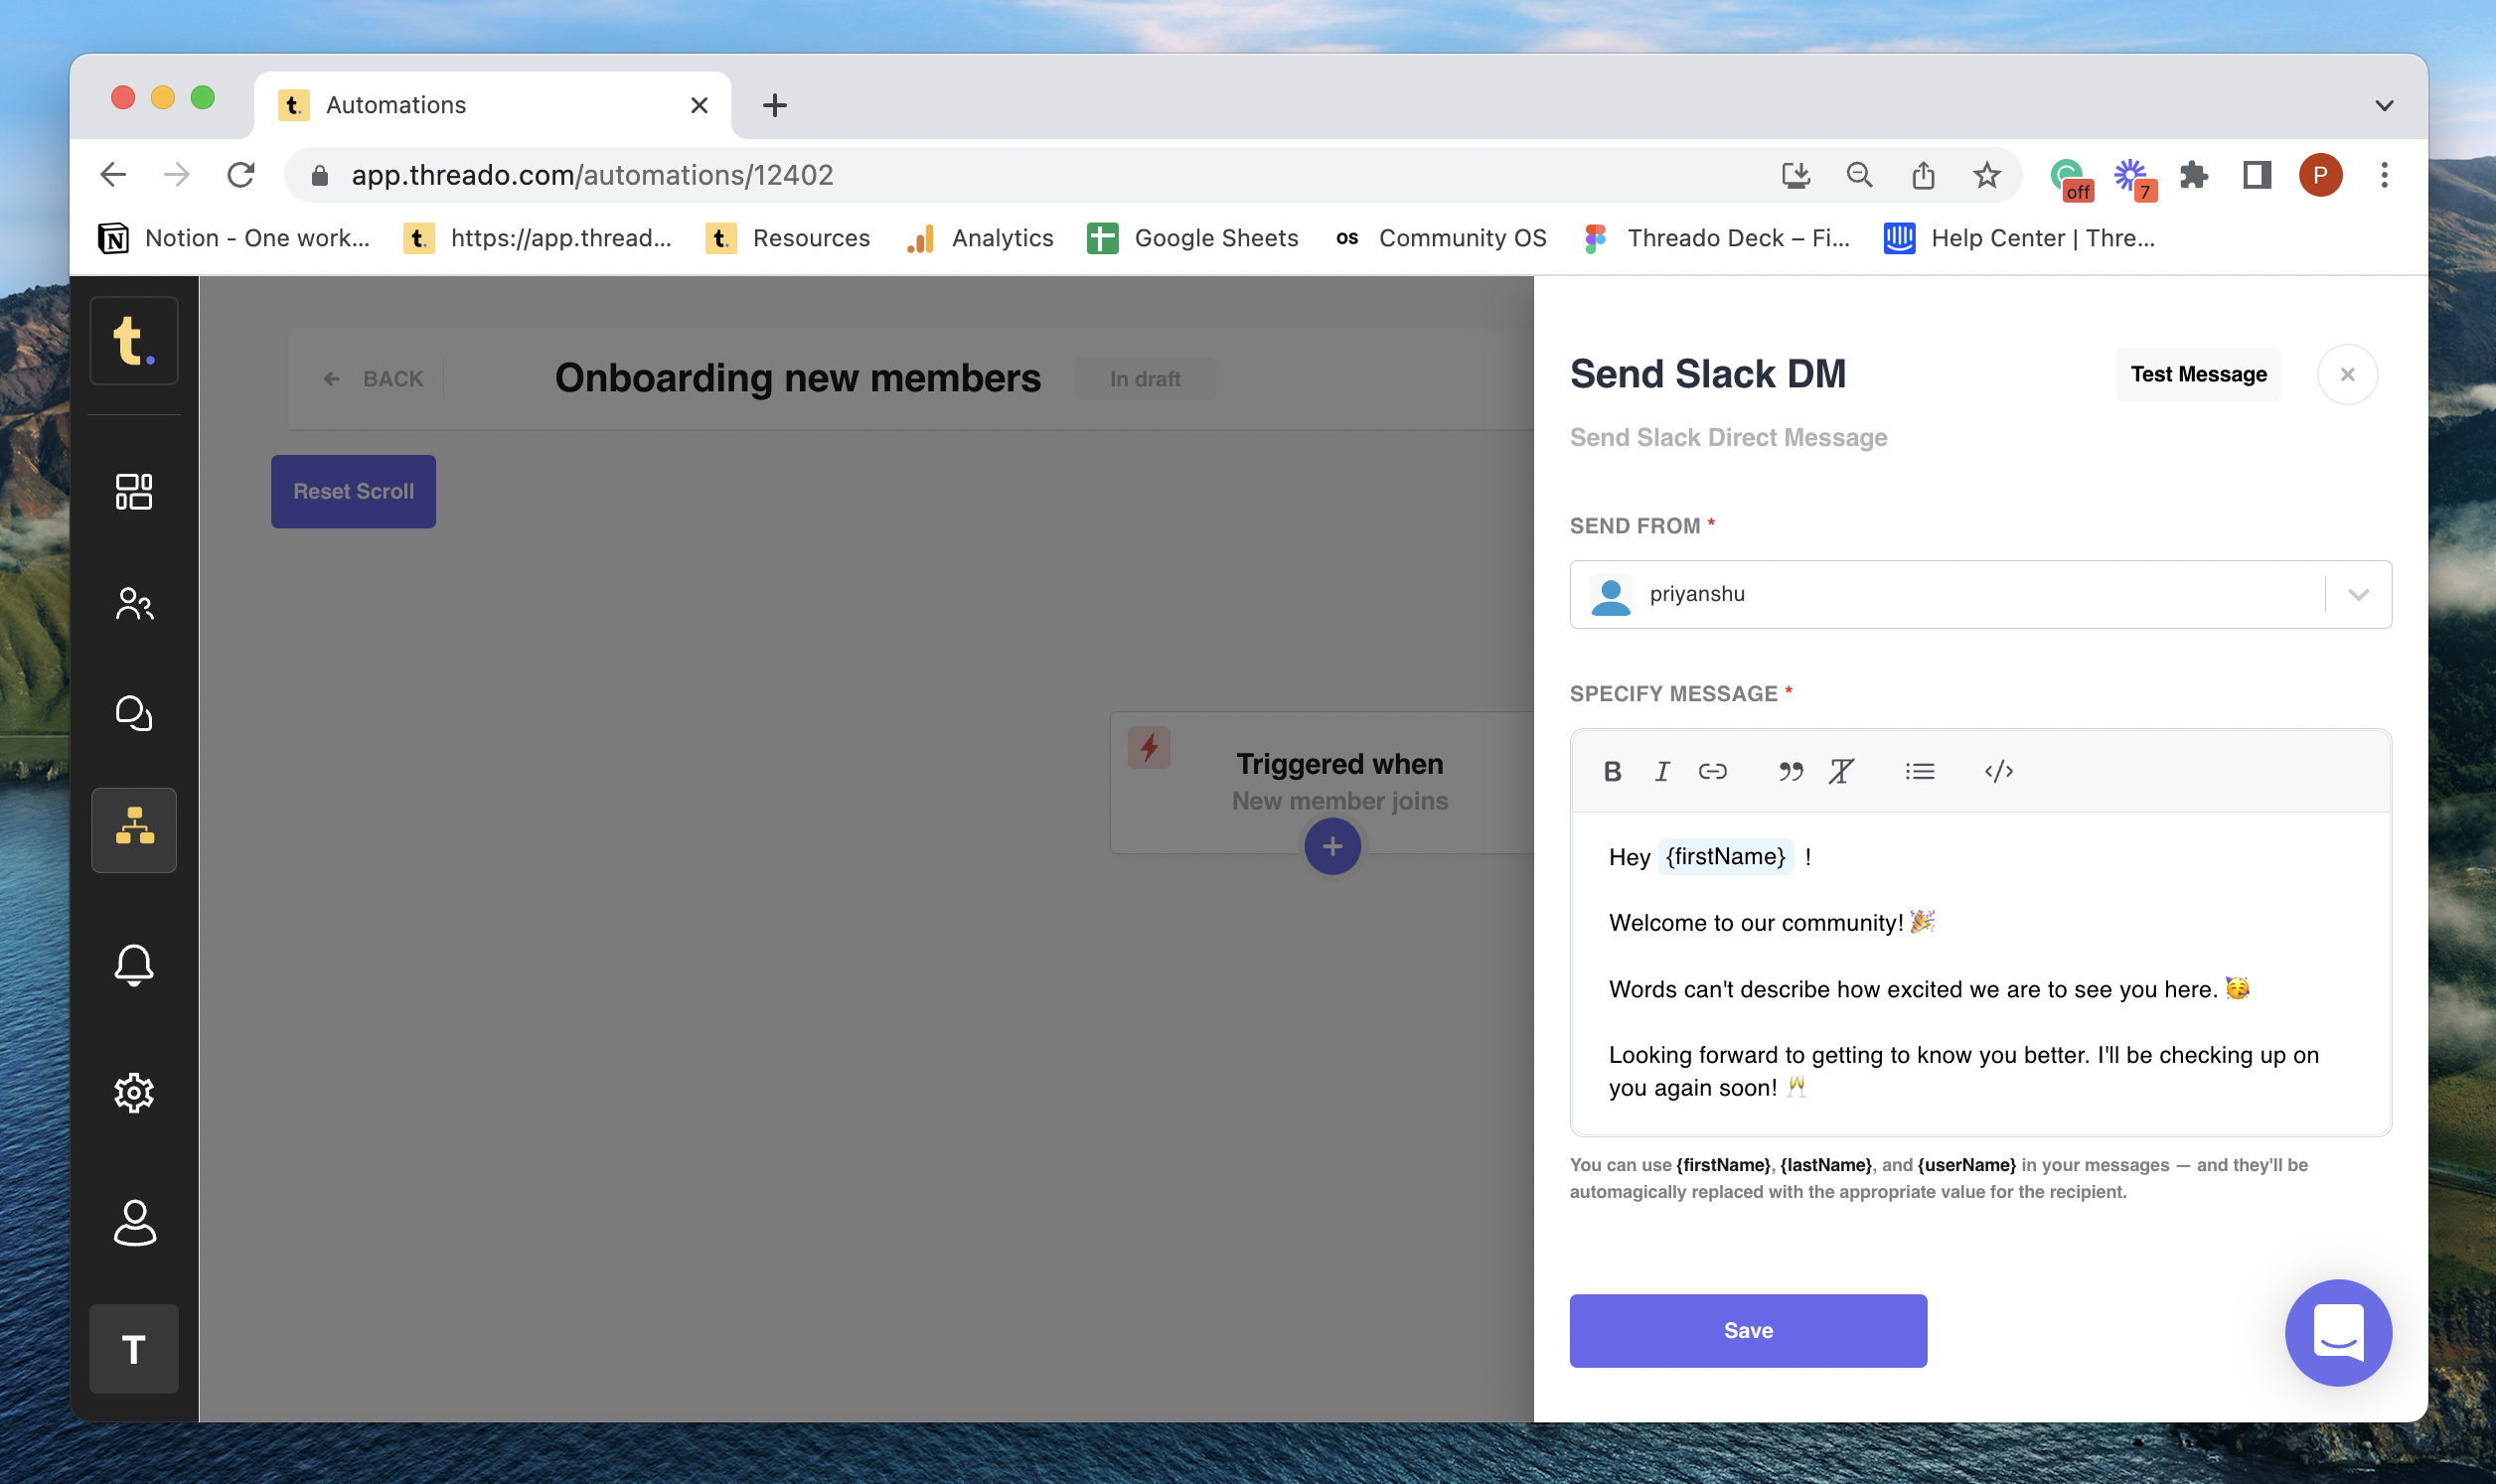The width and height of the screenshot is (2496, 1484).
Task: Toggle bold formatting in message editor
Action: [x=1612, y=771]
